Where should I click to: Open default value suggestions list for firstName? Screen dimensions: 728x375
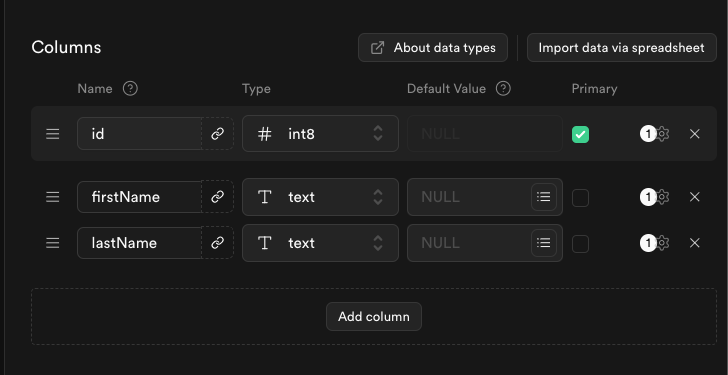[x=544, y=197]
